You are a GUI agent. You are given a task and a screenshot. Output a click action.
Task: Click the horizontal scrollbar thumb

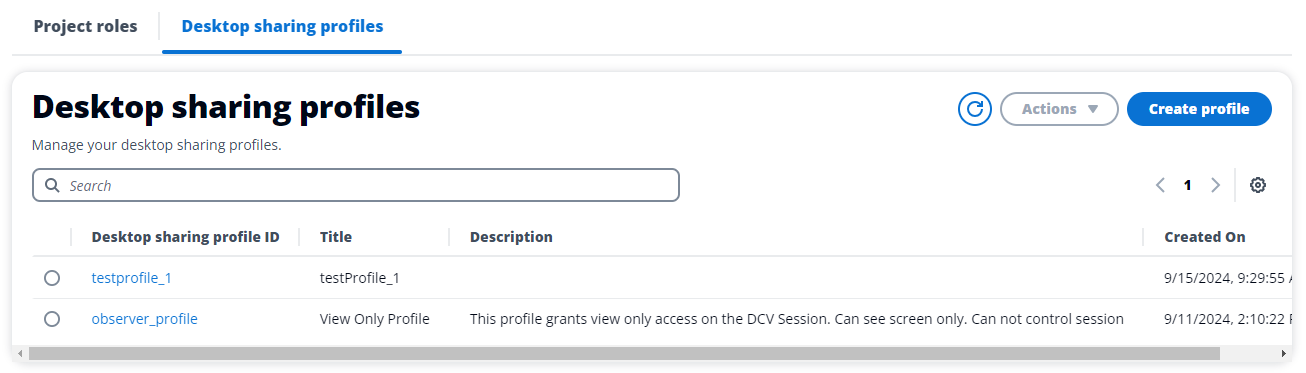[x=624, y=353]
